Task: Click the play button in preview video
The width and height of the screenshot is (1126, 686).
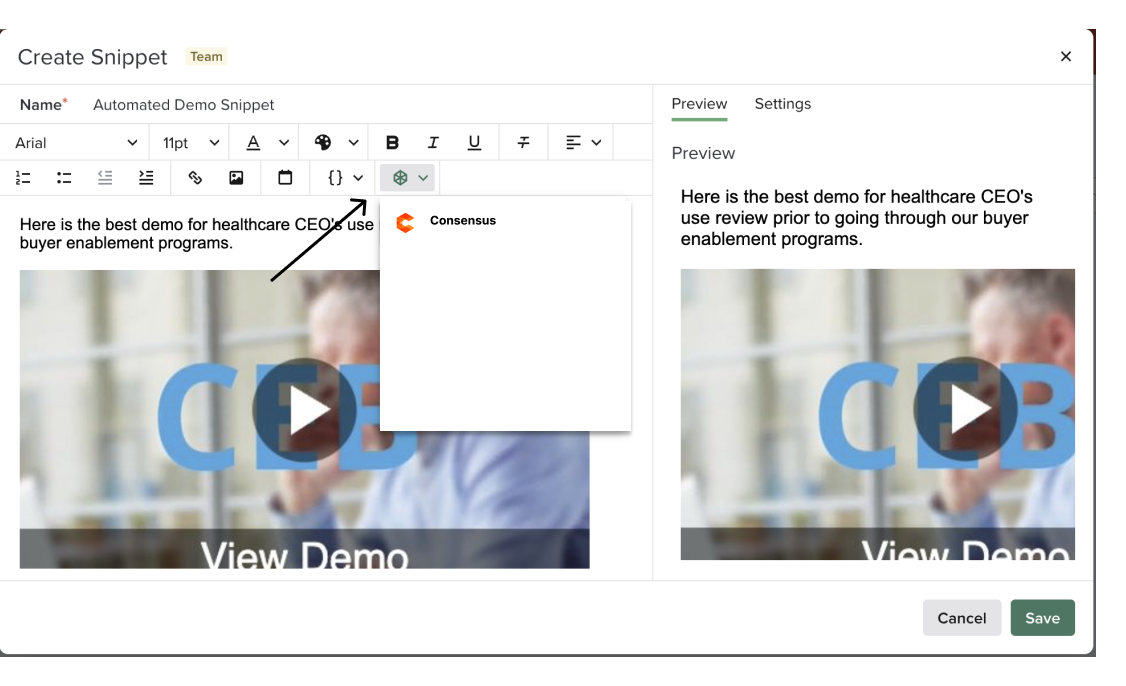Action: (x=965, y=409)
